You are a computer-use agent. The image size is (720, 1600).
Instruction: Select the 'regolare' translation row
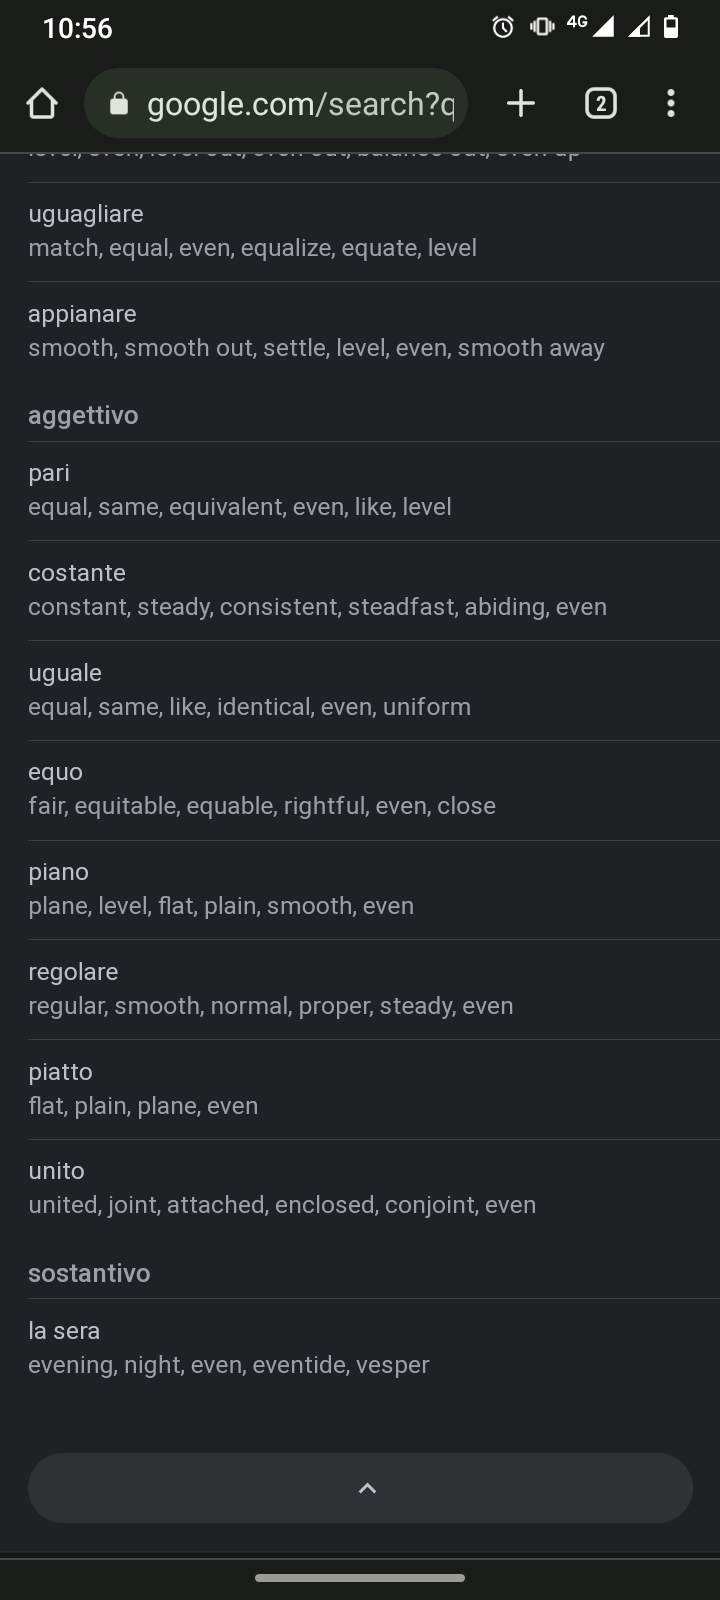coord(360,989)
